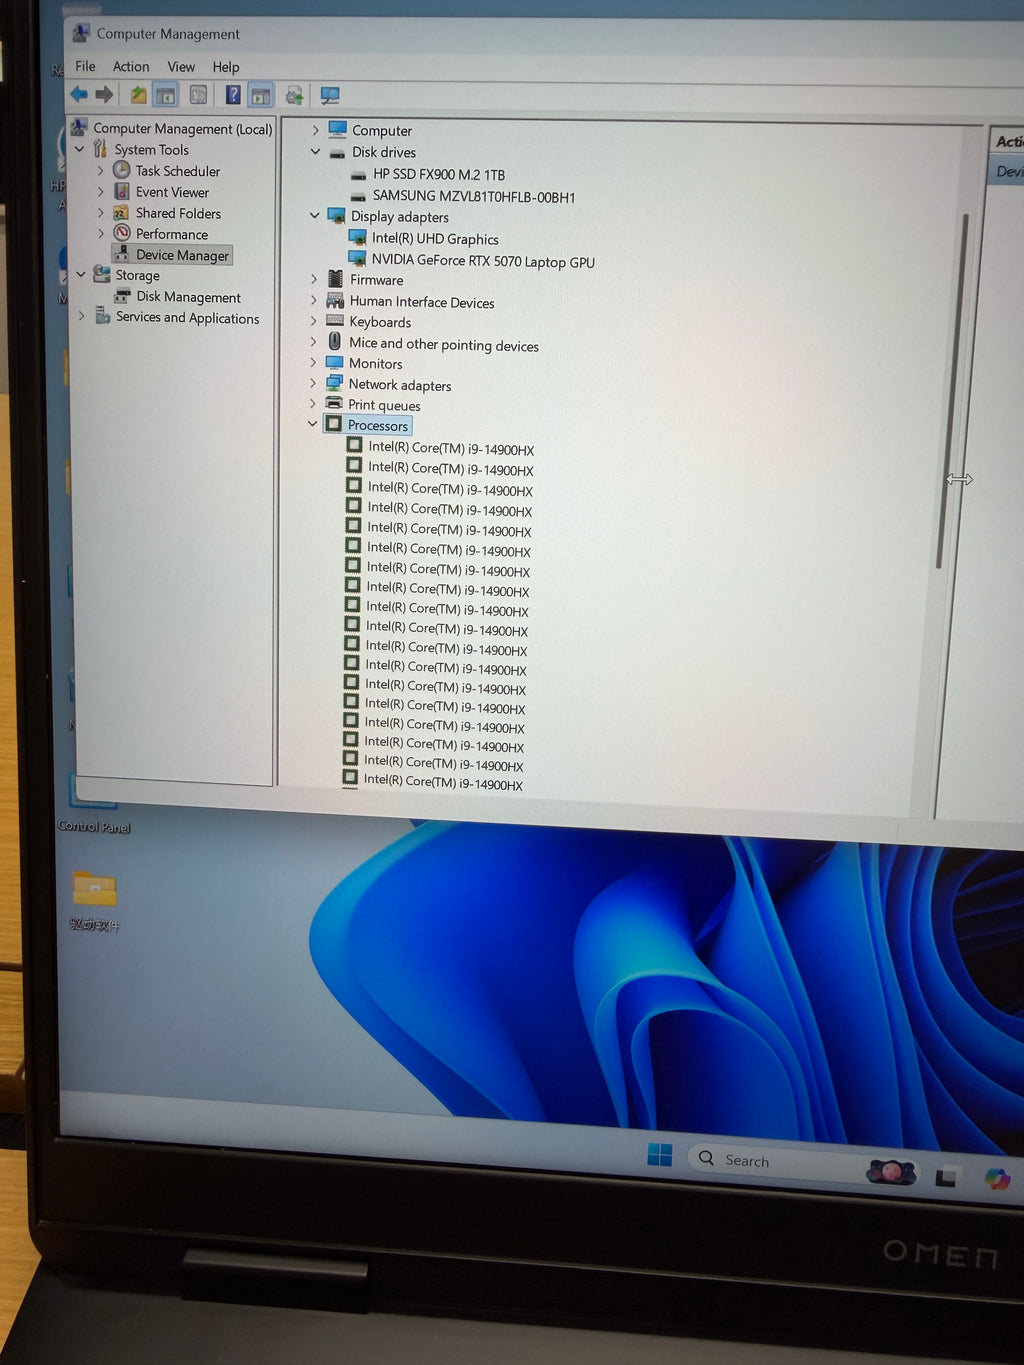This screenshot has width=1024, height=1365.
Task: Click the mouse icon beside Mice category
Action: pyautogui.click(x=334, y=341)
